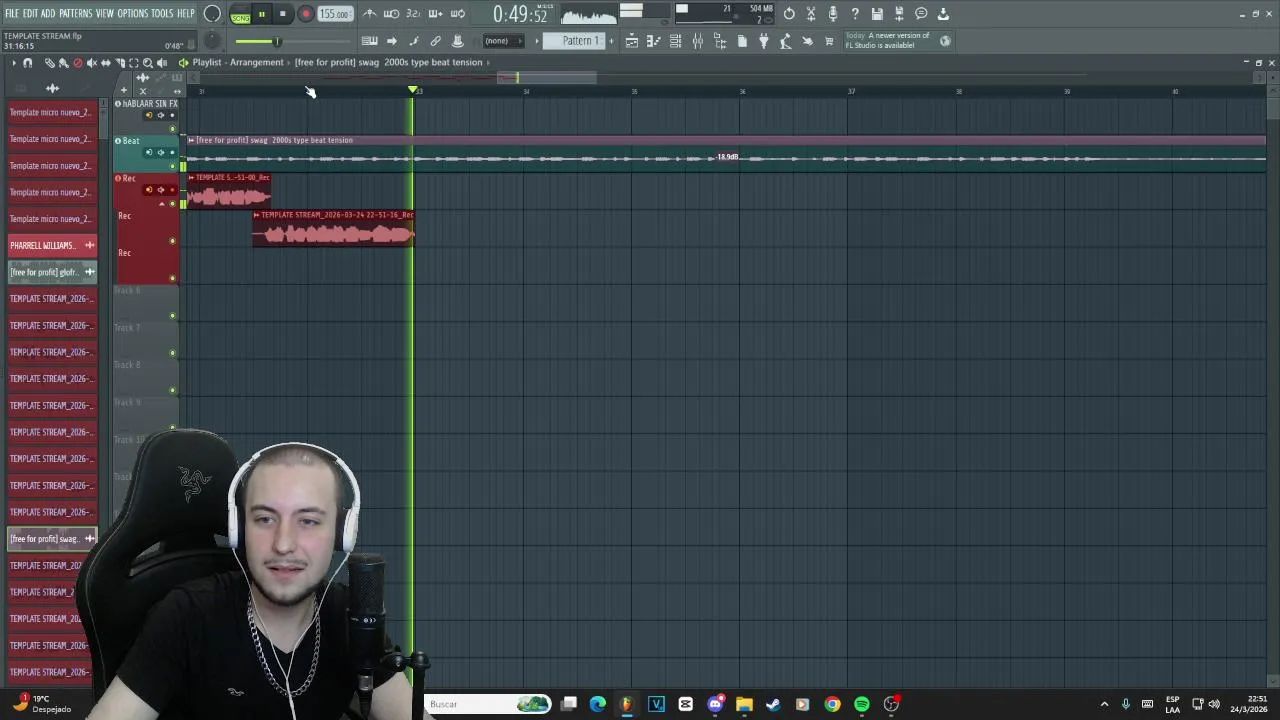Click the export/render download icon
Viewport: 1280px width, 720px height.
click(943, 14)
